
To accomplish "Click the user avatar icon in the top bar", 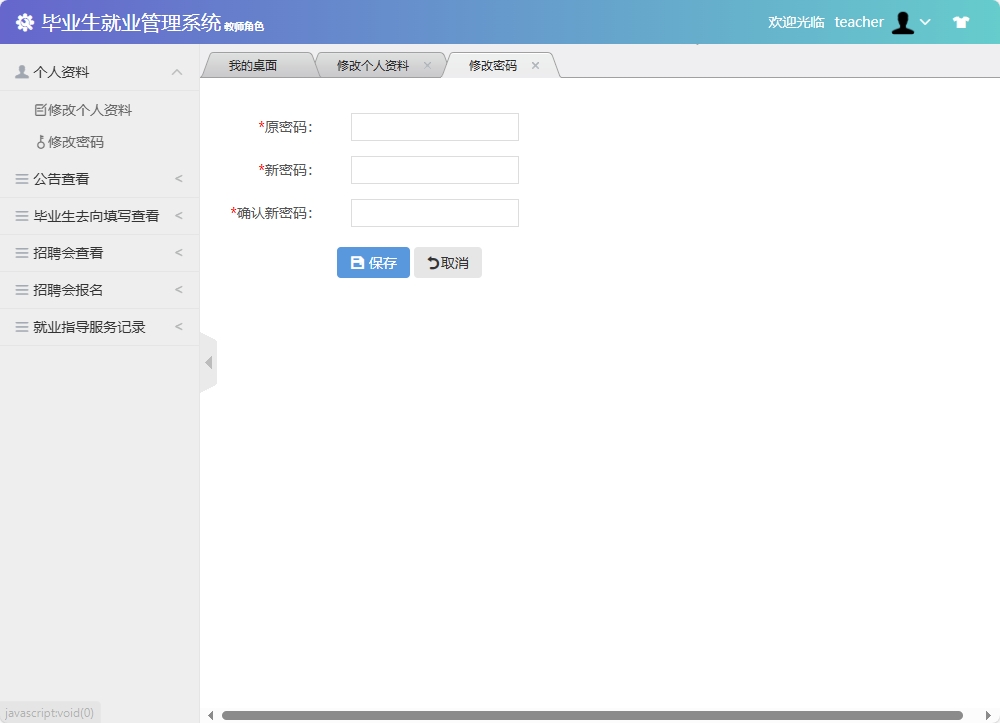I will tap(903, 22).
